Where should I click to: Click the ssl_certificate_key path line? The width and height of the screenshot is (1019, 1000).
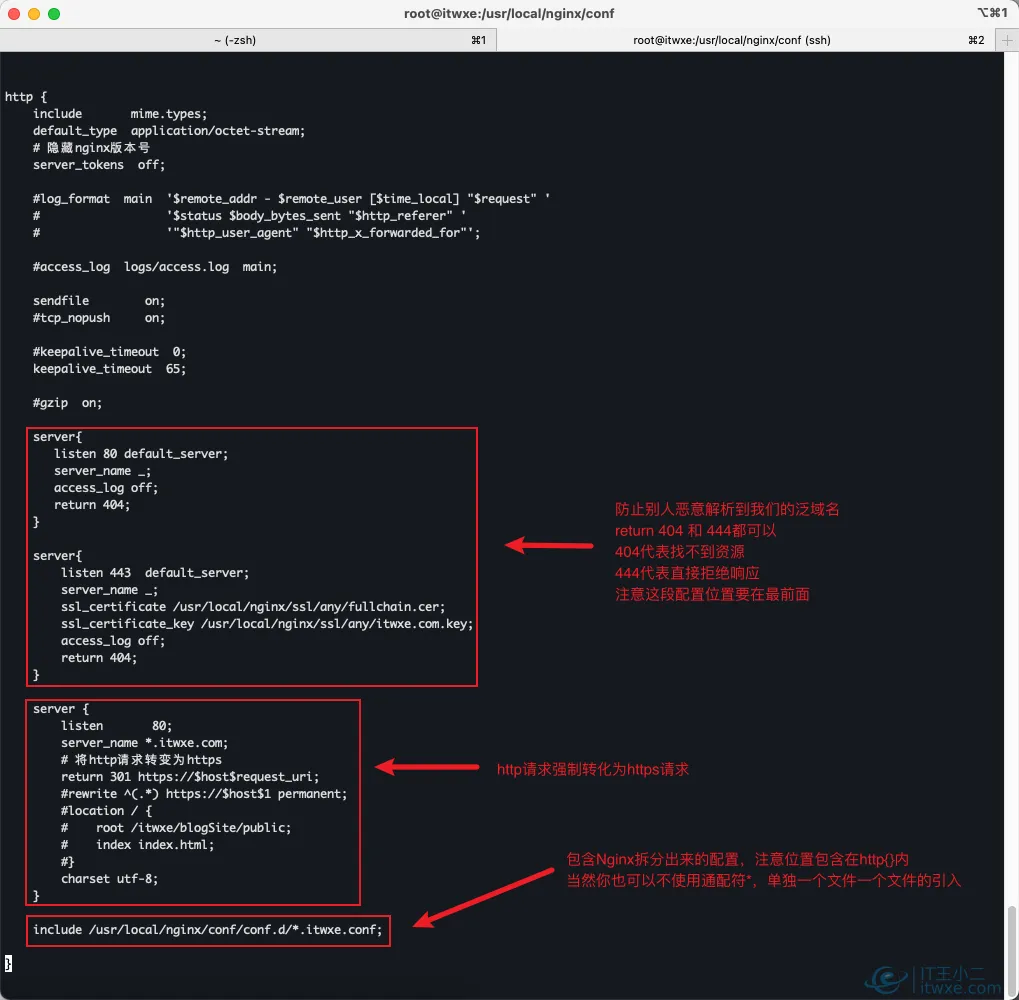(266, 624)
